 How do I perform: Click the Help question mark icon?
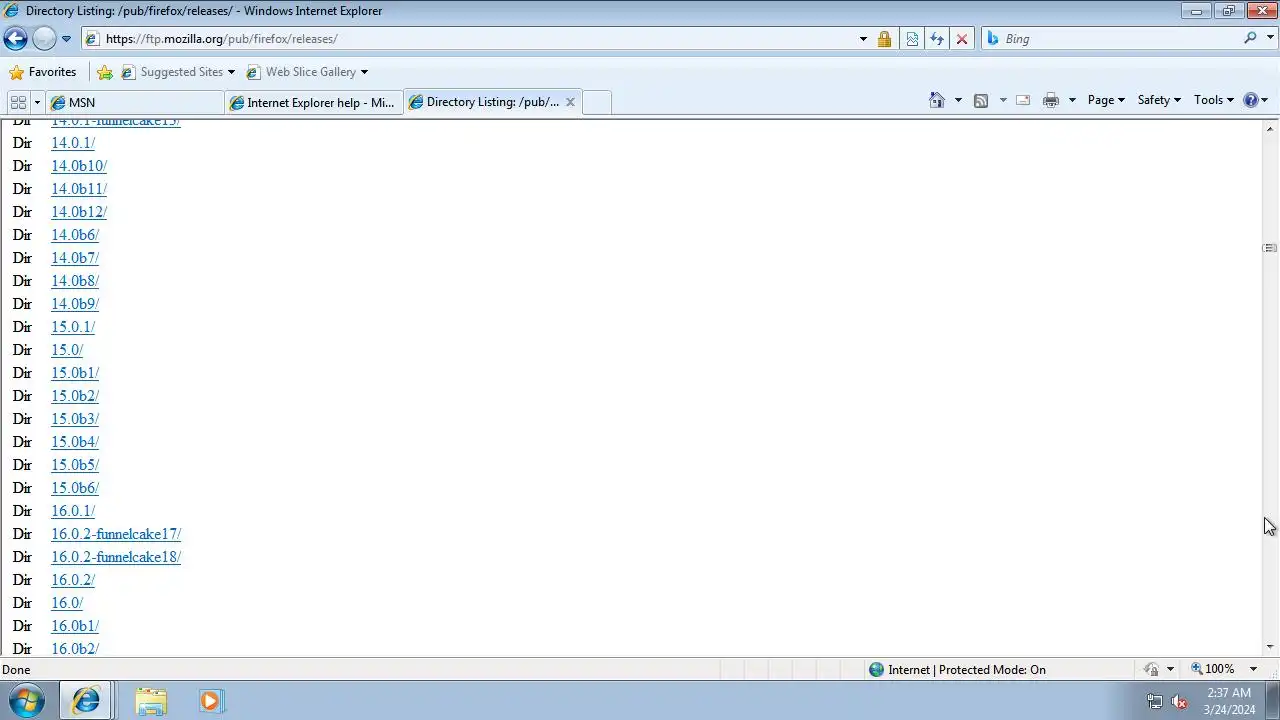click(1250, 100)
